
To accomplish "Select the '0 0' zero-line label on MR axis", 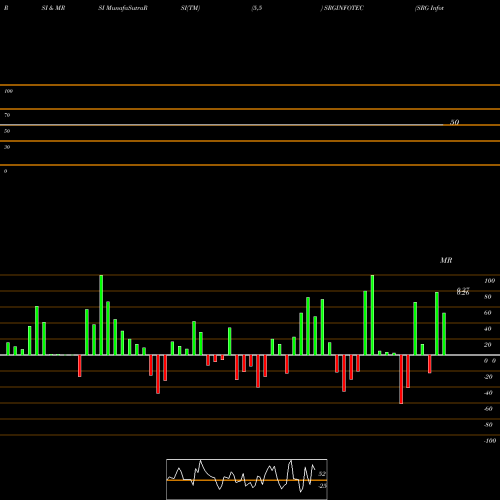I will [490, 361].
